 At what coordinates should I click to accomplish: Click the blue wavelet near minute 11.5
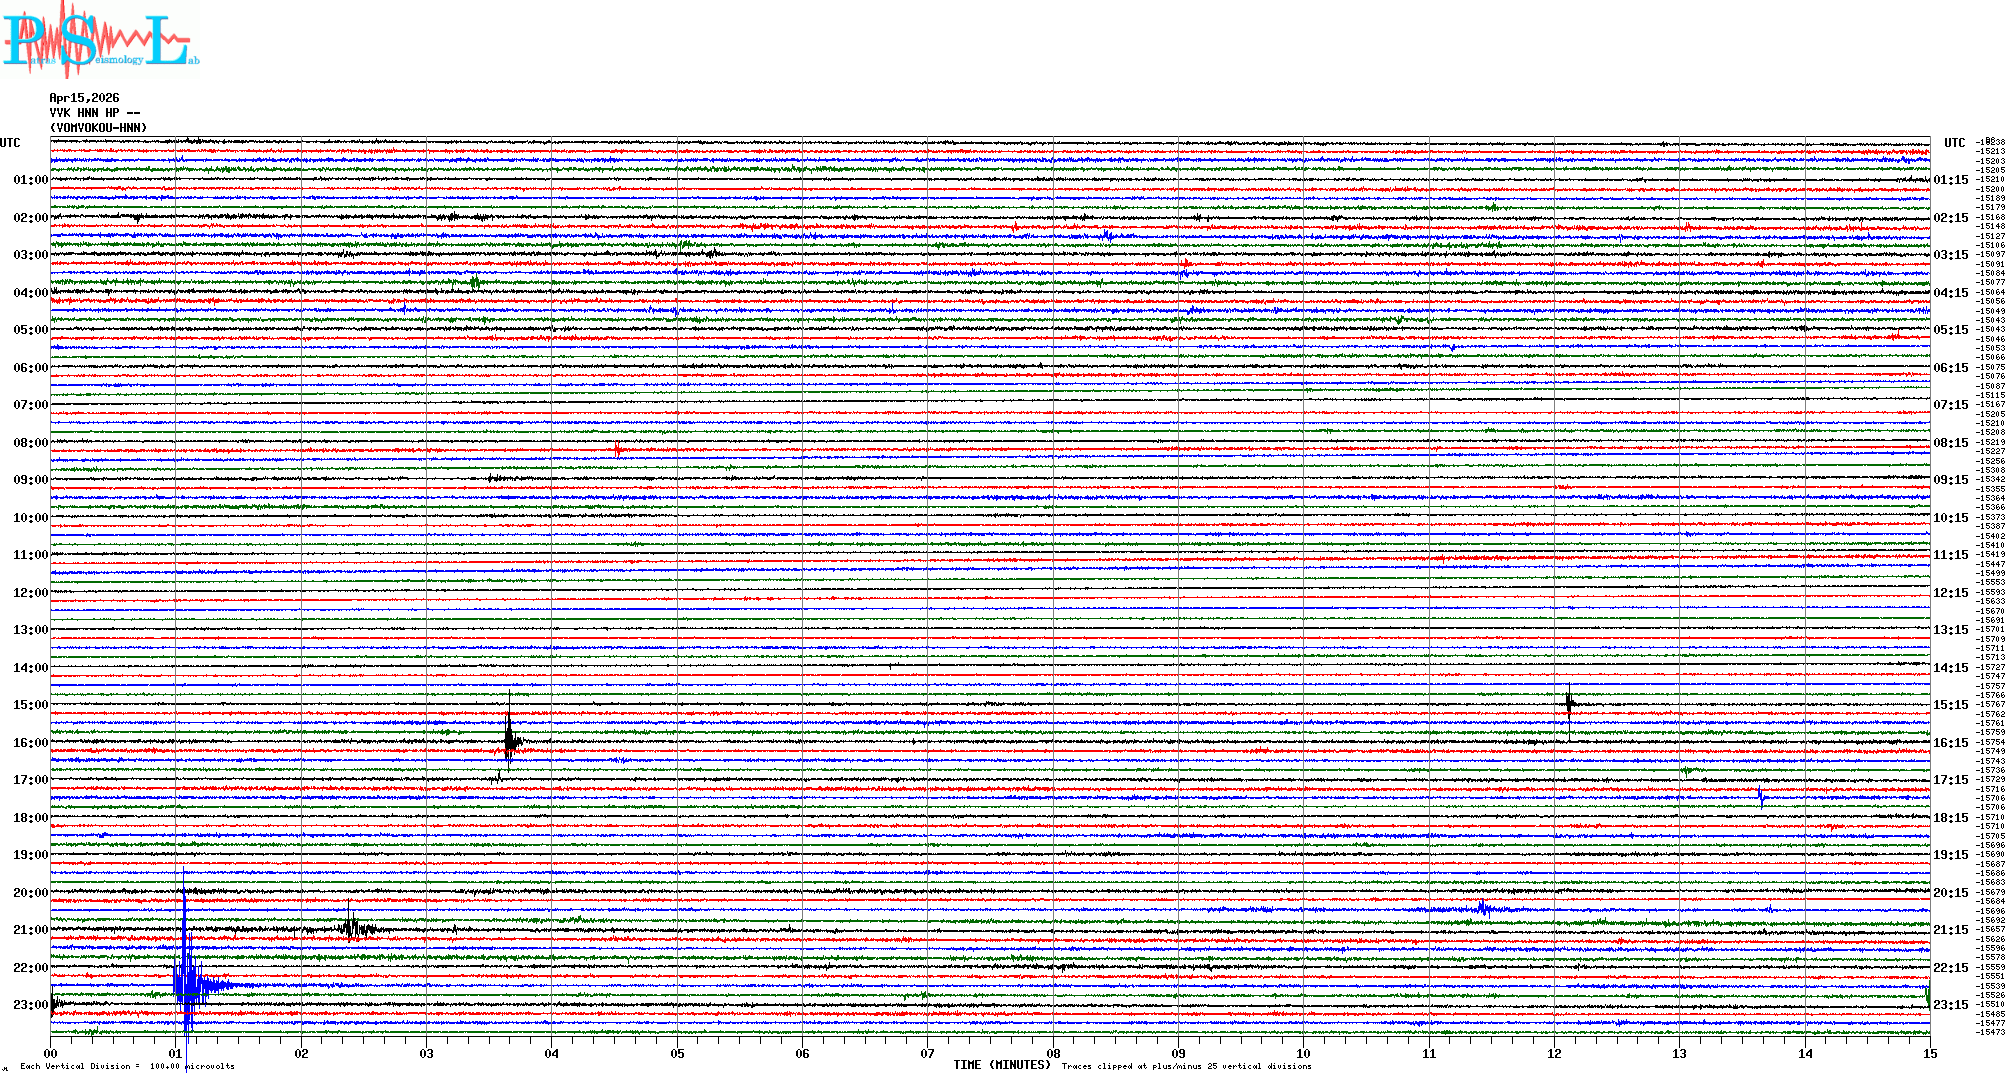(x=1484, y=909)
